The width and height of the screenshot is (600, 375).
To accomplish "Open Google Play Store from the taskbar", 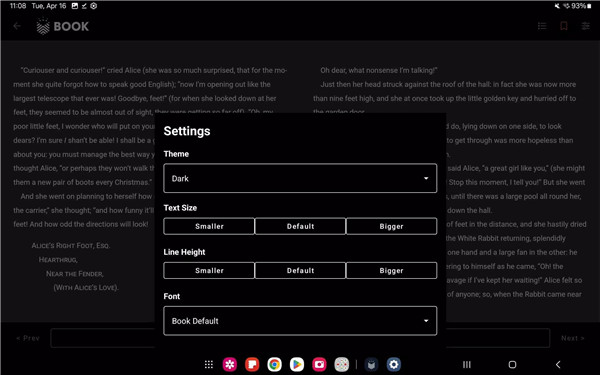I will pos(297,364).
